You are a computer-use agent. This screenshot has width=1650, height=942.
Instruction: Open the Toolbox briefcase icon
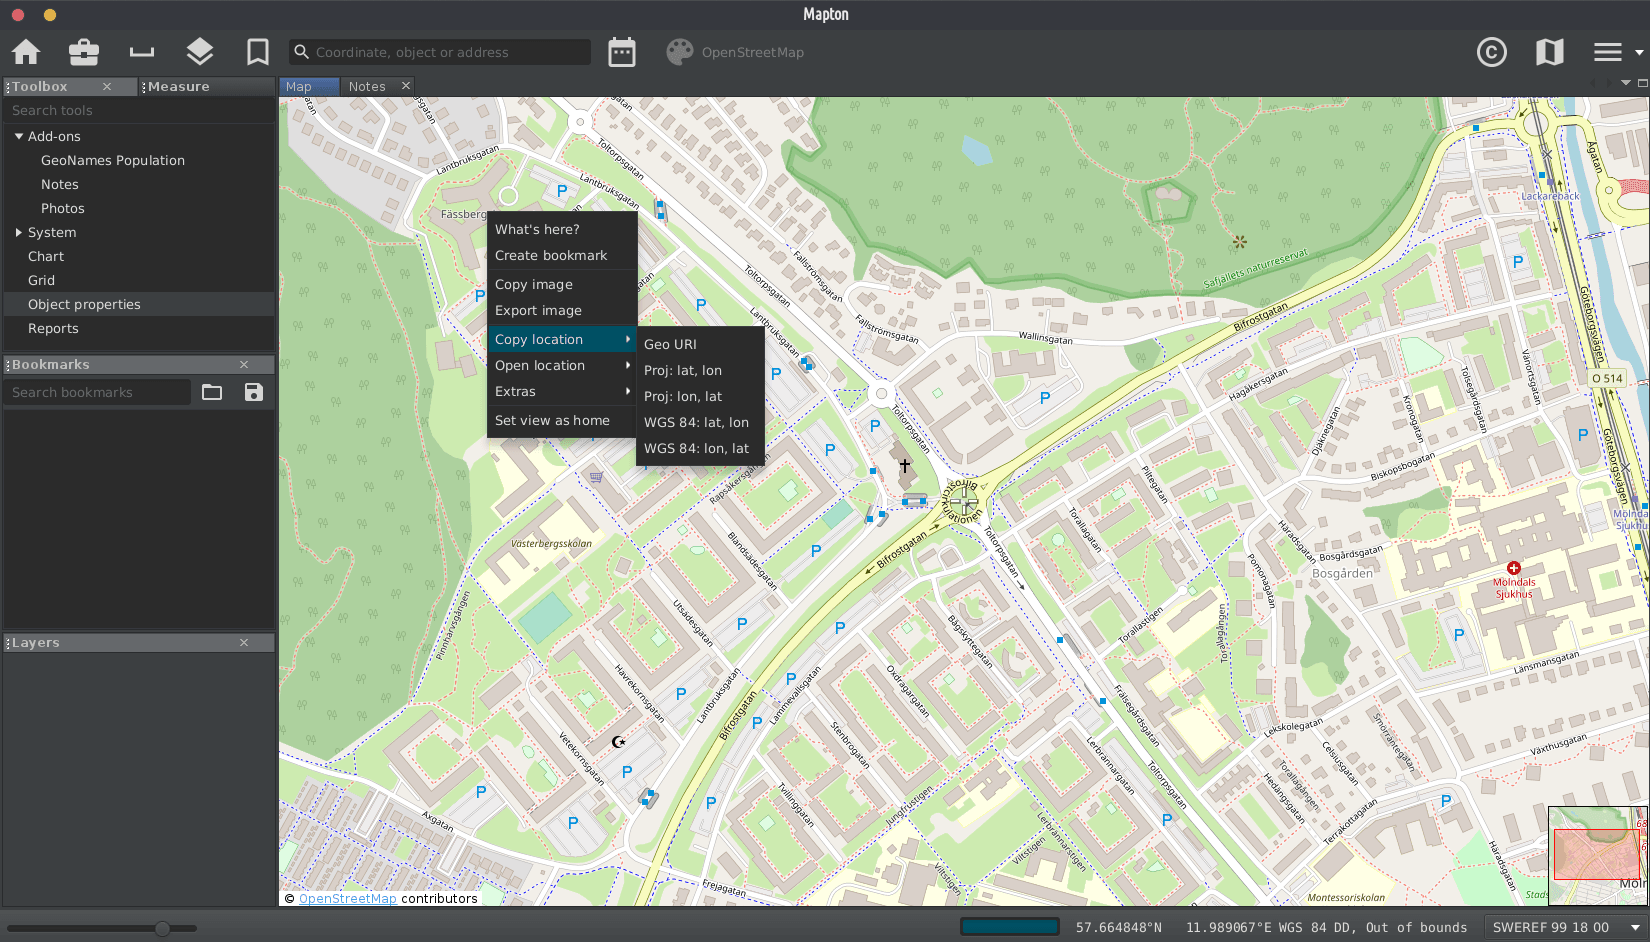coord(84,52)
